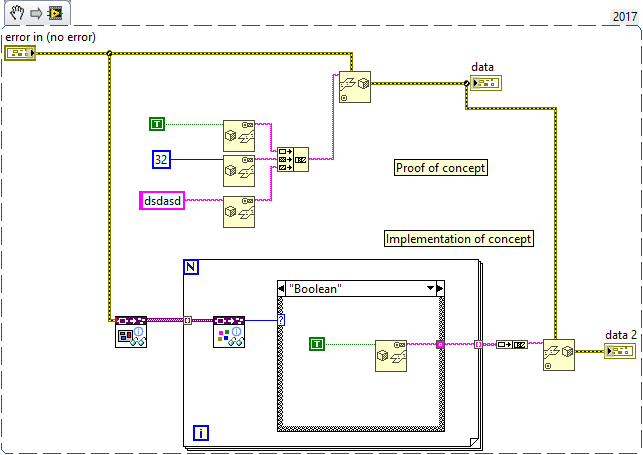Screen dimensions: 643x455
Task: Click the data label text
Action: pos(483,67)
